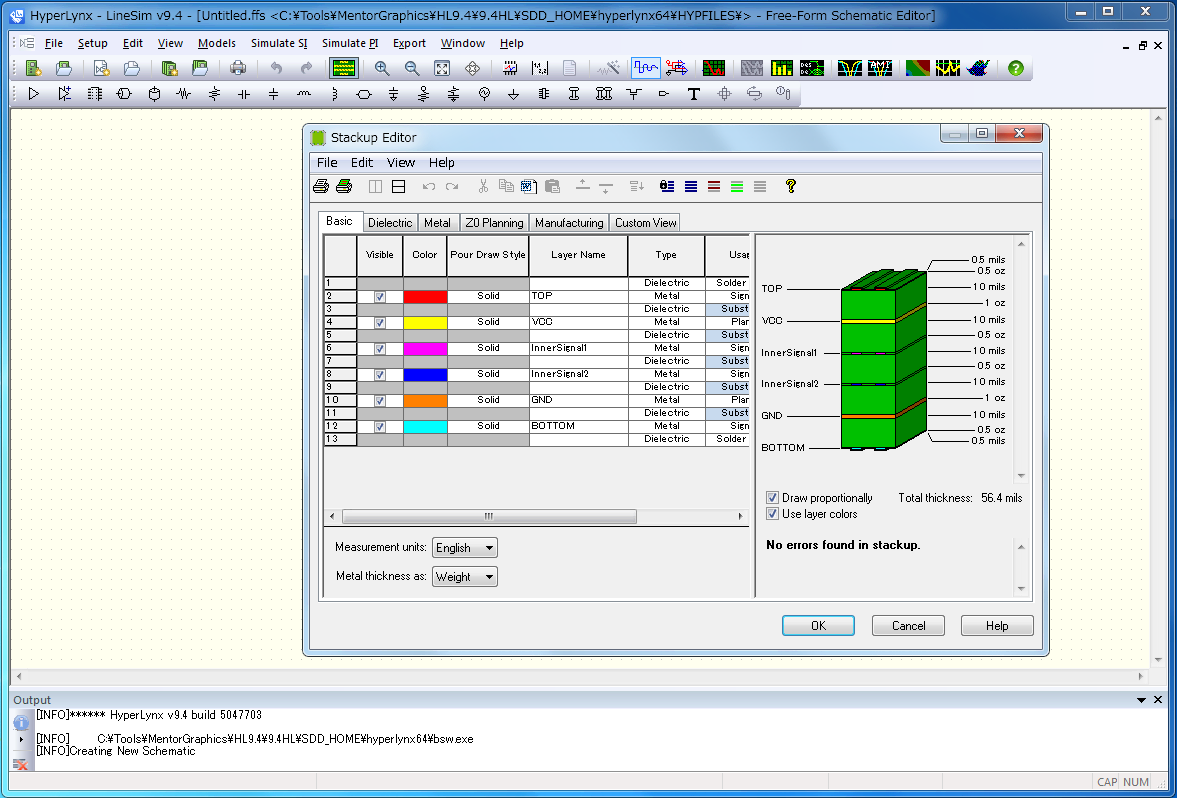Click the print icon in main toolbar
Viewport: 1177px width, 798px height.
click(237, 68)
